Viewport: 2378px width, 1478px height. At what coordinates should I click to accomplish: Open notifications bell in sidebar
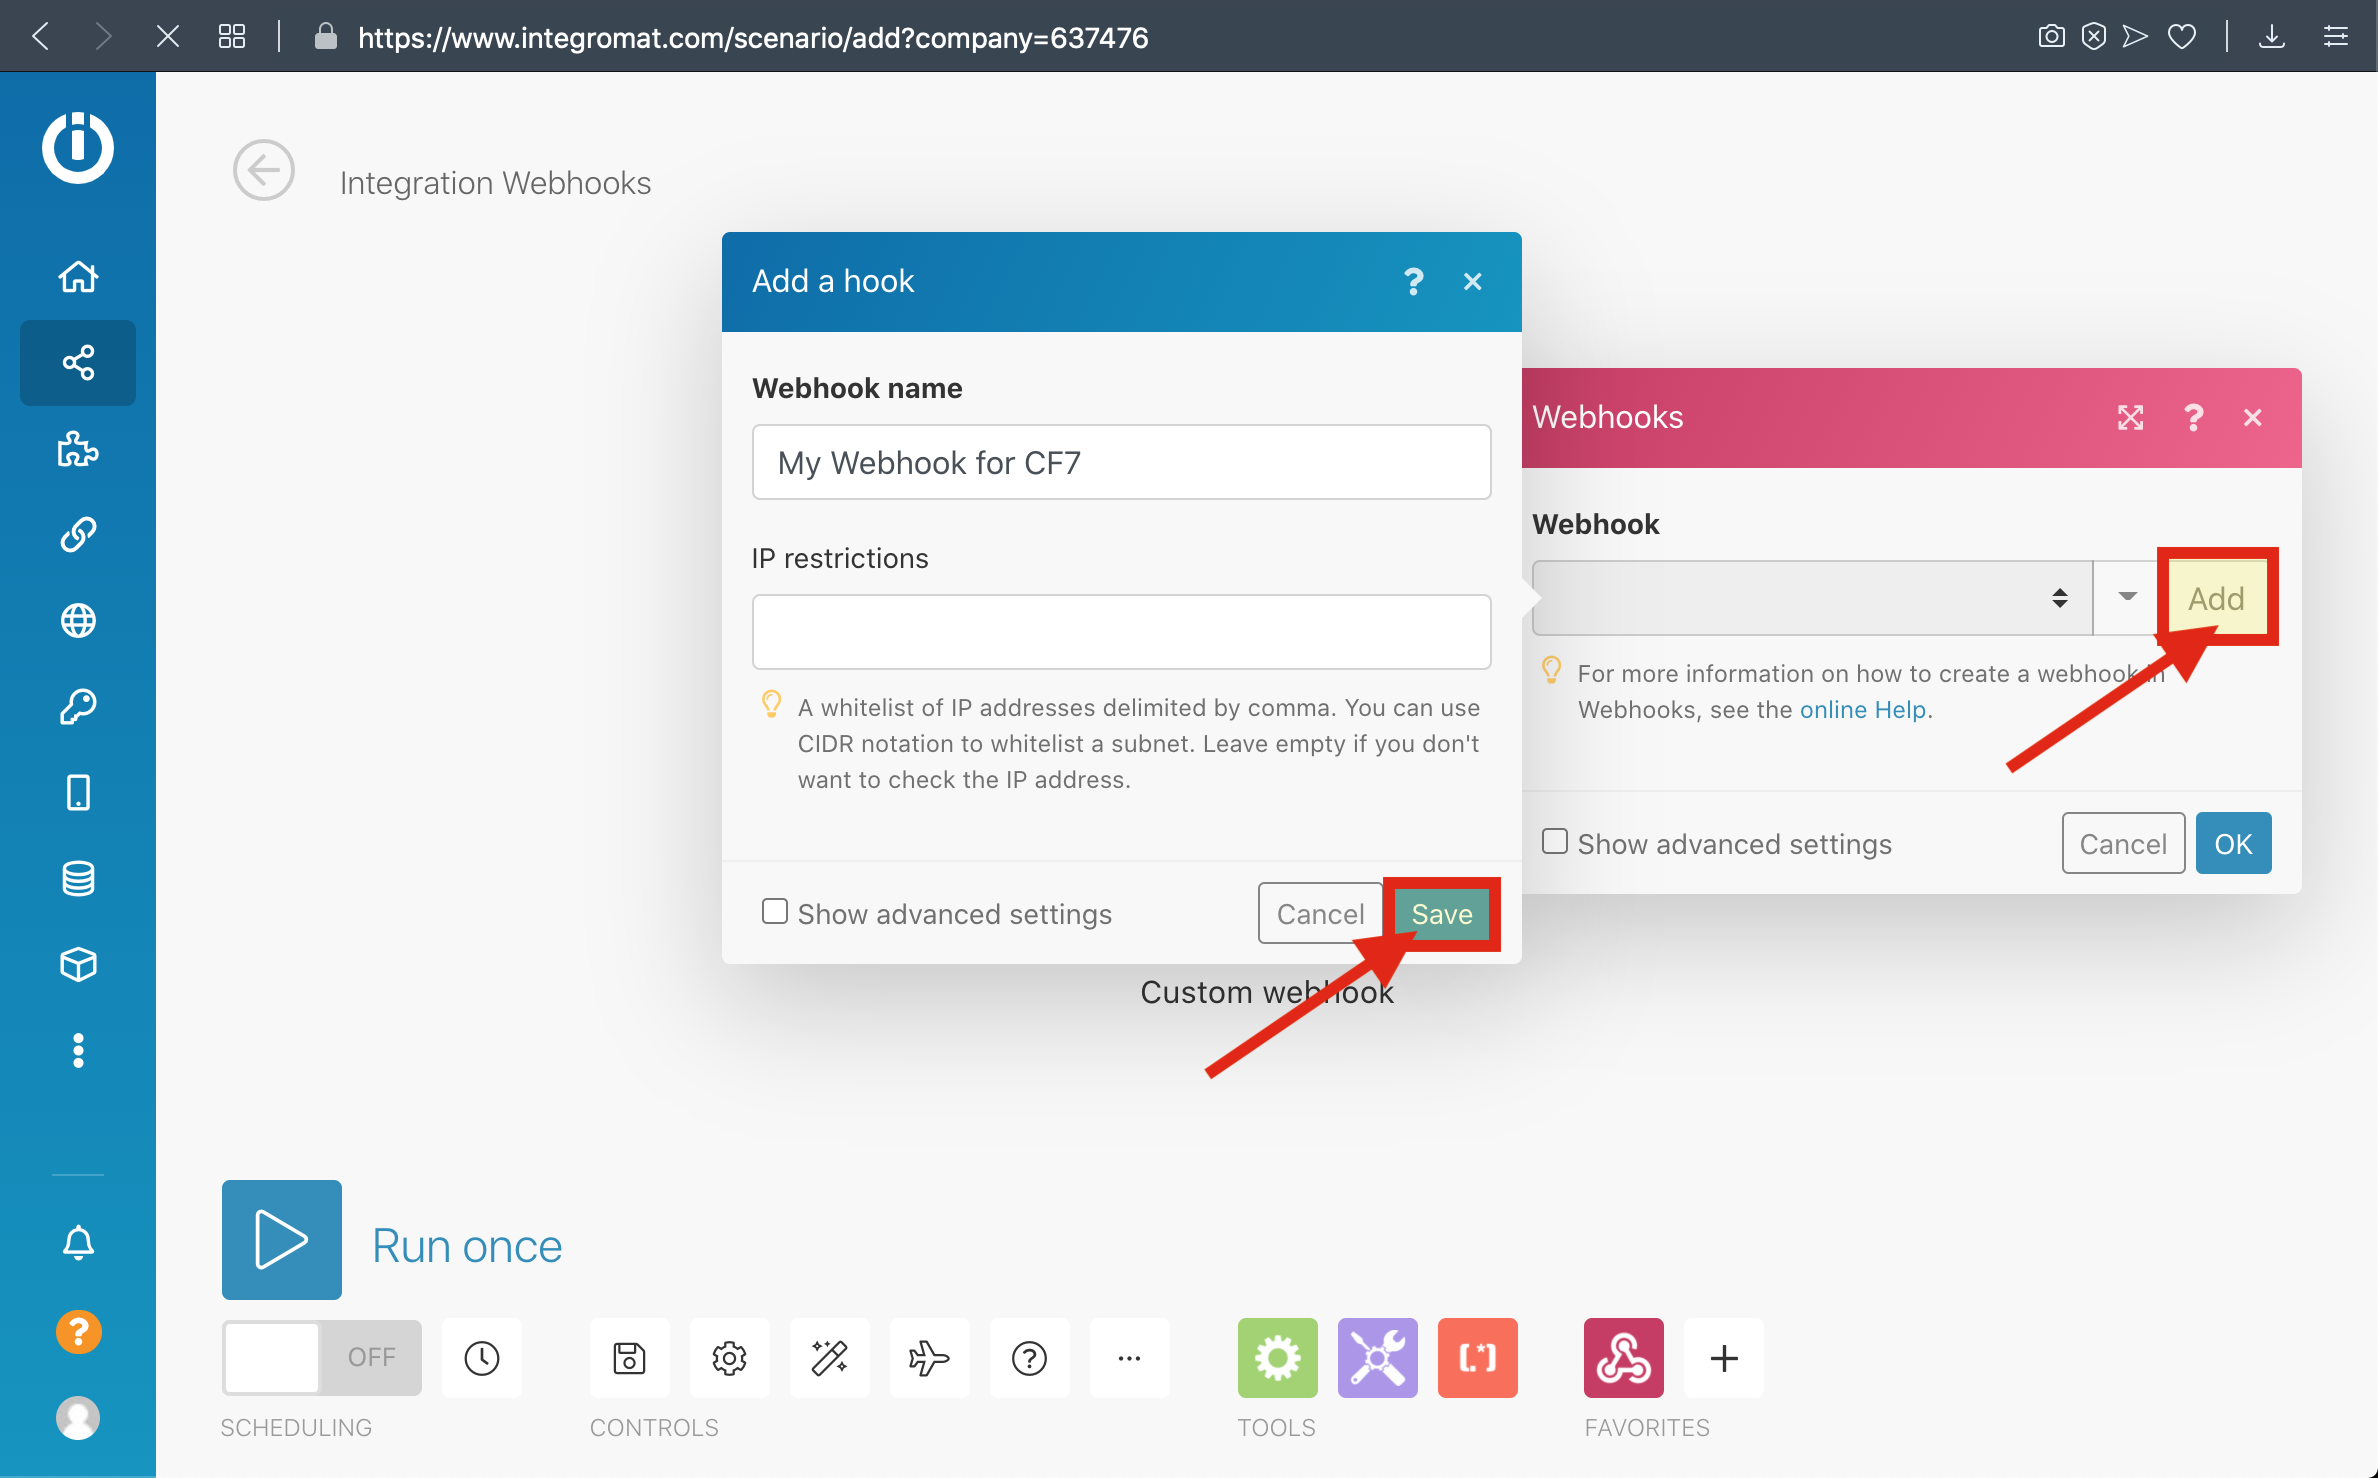click(78, 1243)
